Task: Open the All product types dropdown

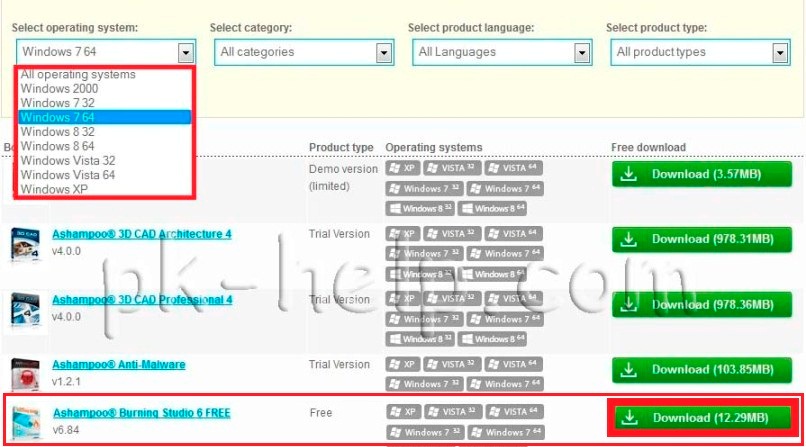Action: click(700, 52)
